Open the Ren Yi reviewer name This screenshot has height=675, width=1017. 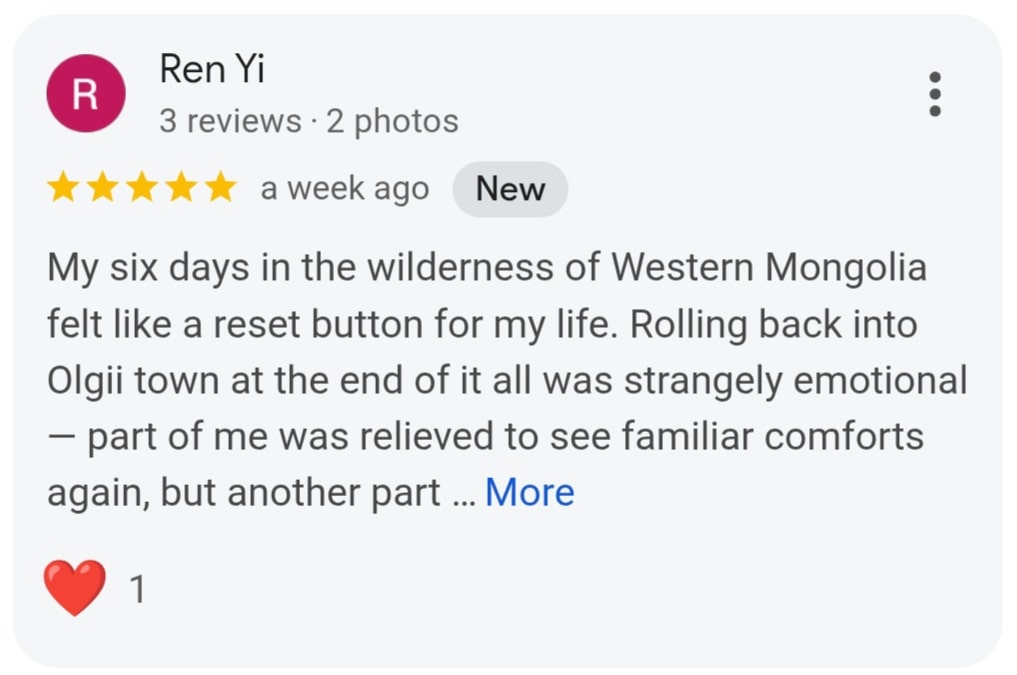pos(211,69)
